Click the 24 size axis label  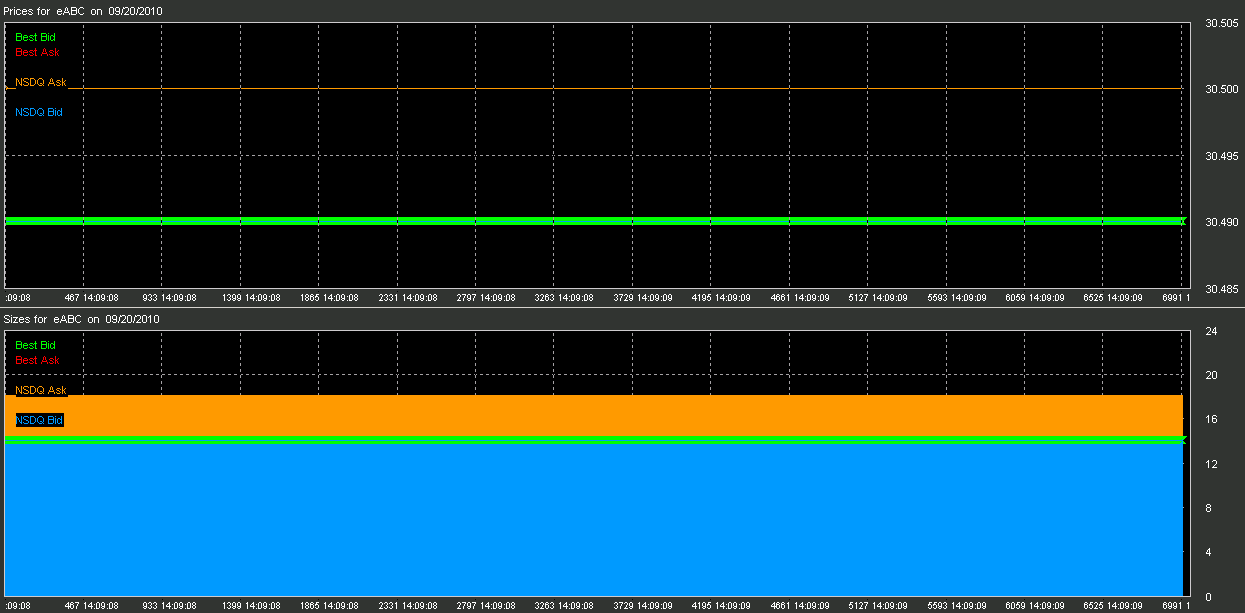[x=1211, y=331]
